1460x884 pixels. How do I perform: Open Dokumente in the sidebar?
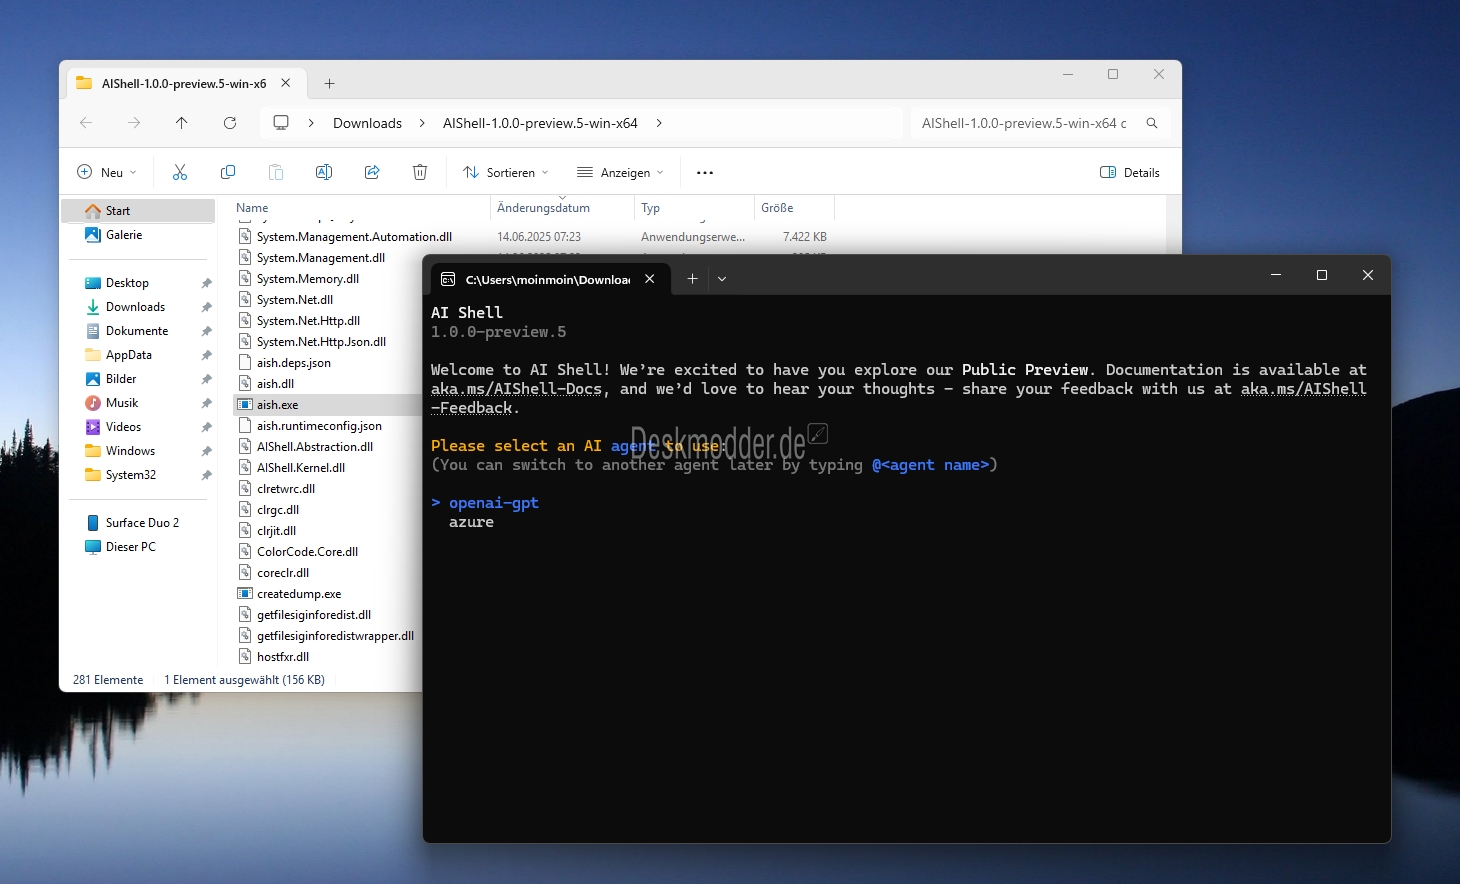pos(138,331)
